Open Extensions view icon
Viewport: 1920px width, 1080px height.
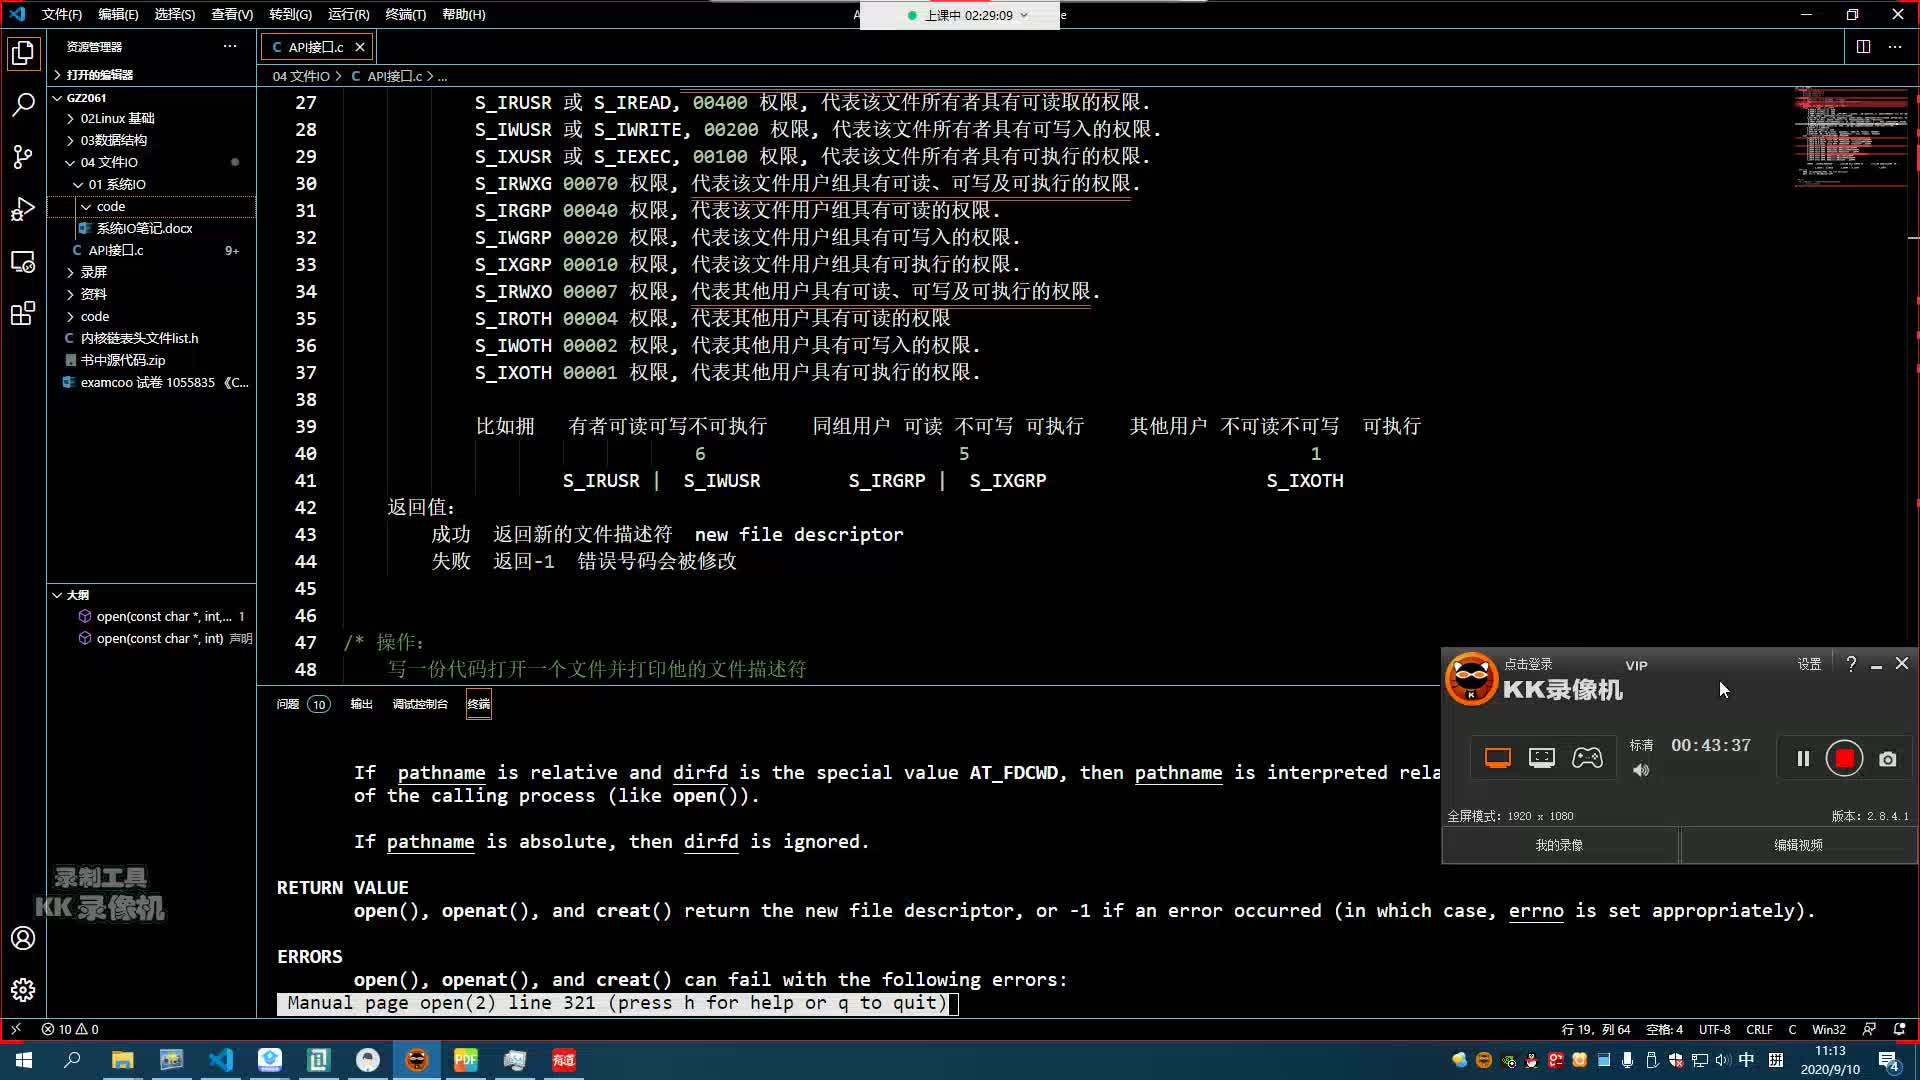tap(23, 314)
